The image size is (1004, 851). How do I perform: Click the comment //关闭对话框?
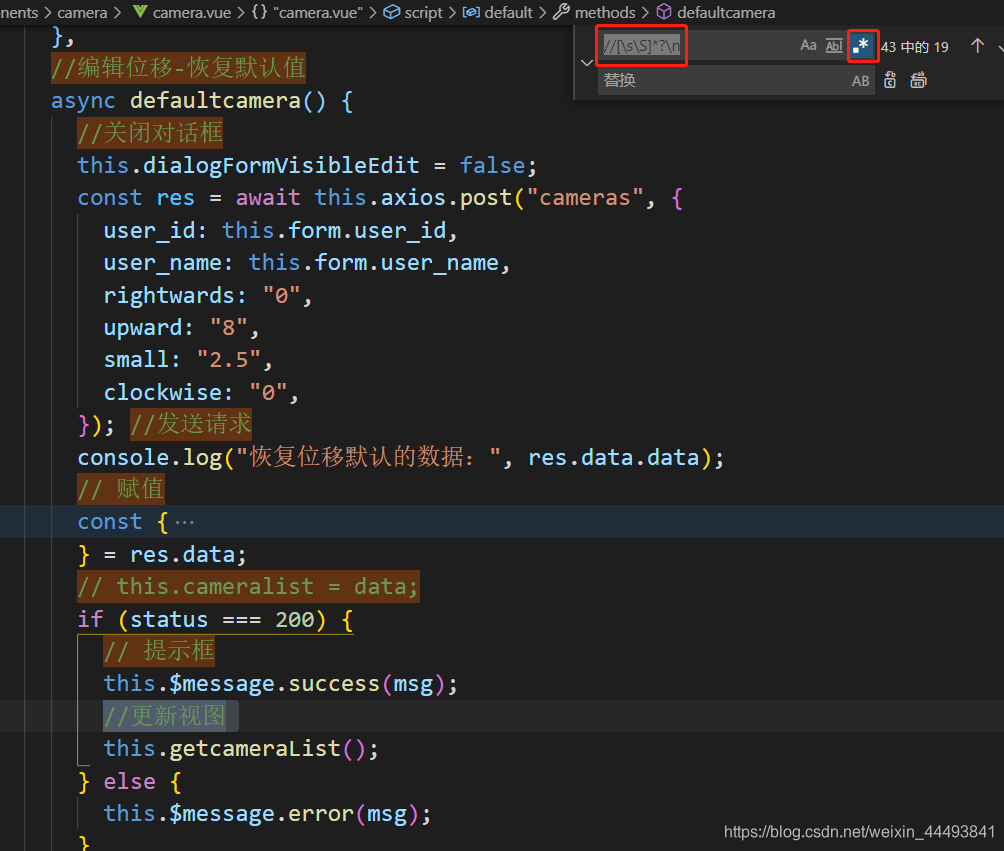click(x=150, y=133)
